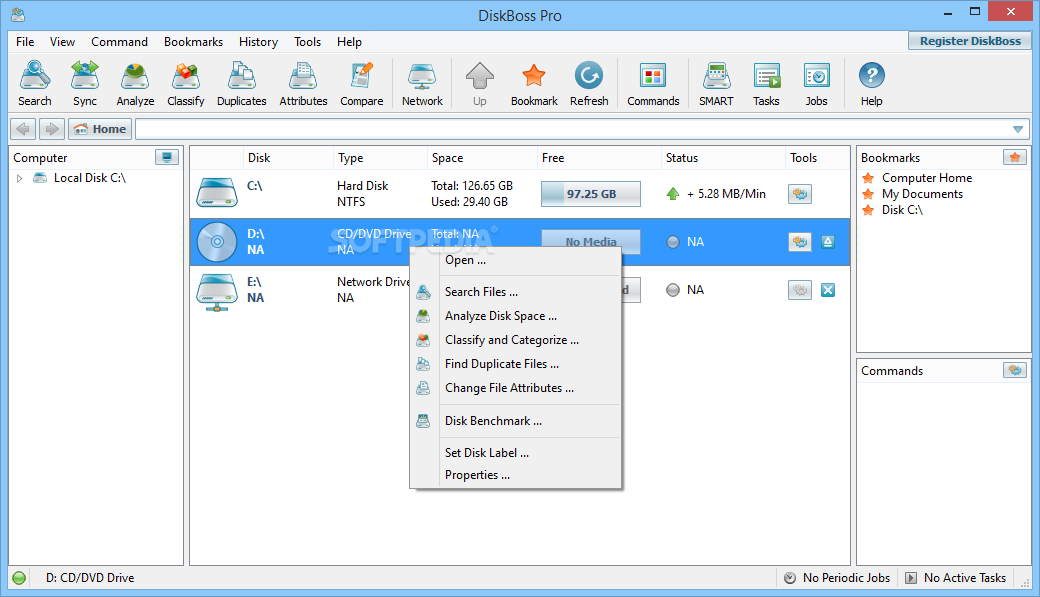This screenshot has height=597, width=1040.
Task: Open the History menu
Action: click(x=258, y=42)
